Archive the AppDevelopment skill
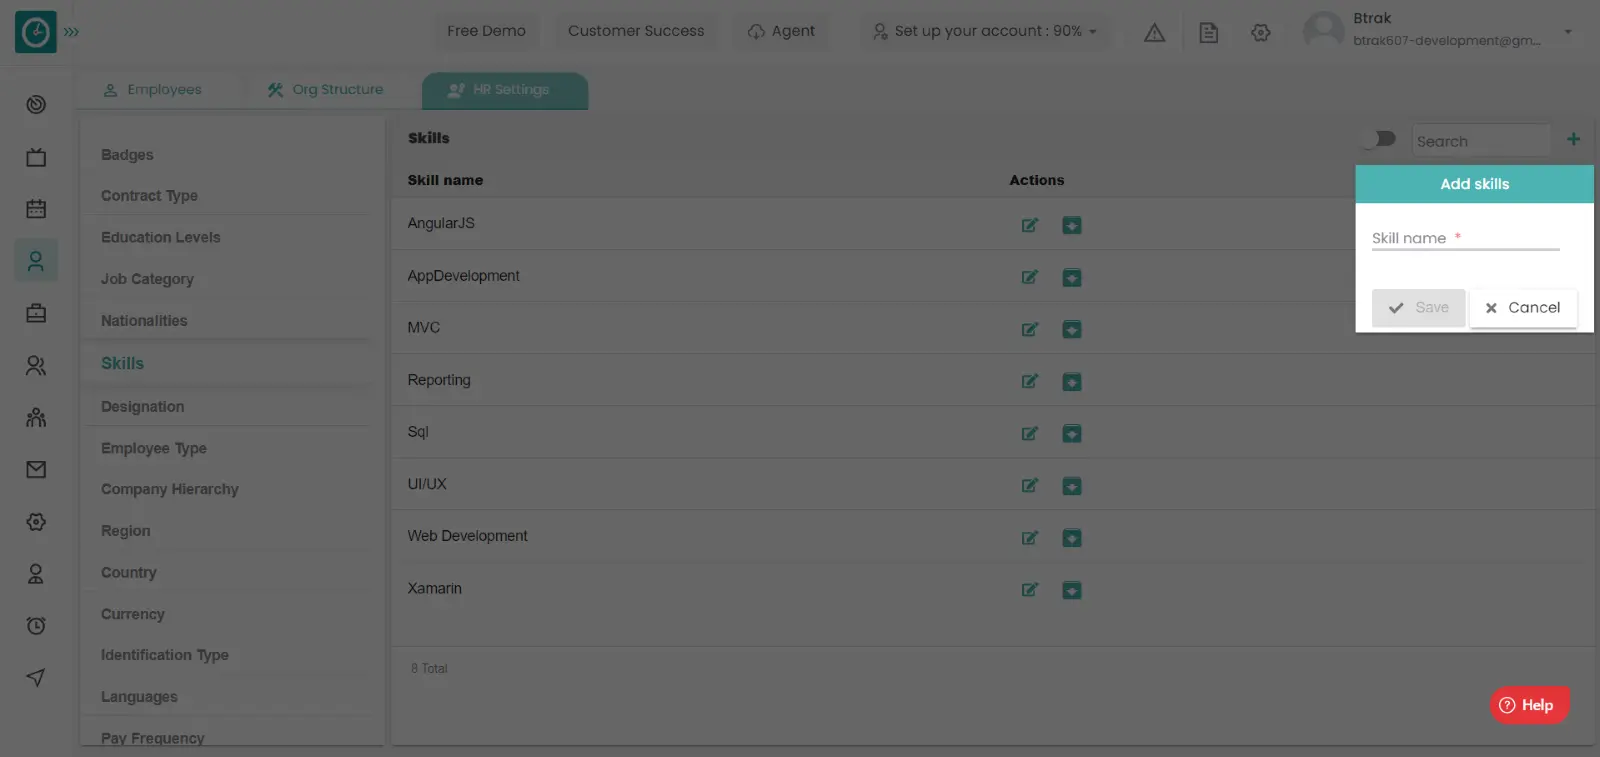Screen dimensions: 1600x757 (x=1071, y=277)
